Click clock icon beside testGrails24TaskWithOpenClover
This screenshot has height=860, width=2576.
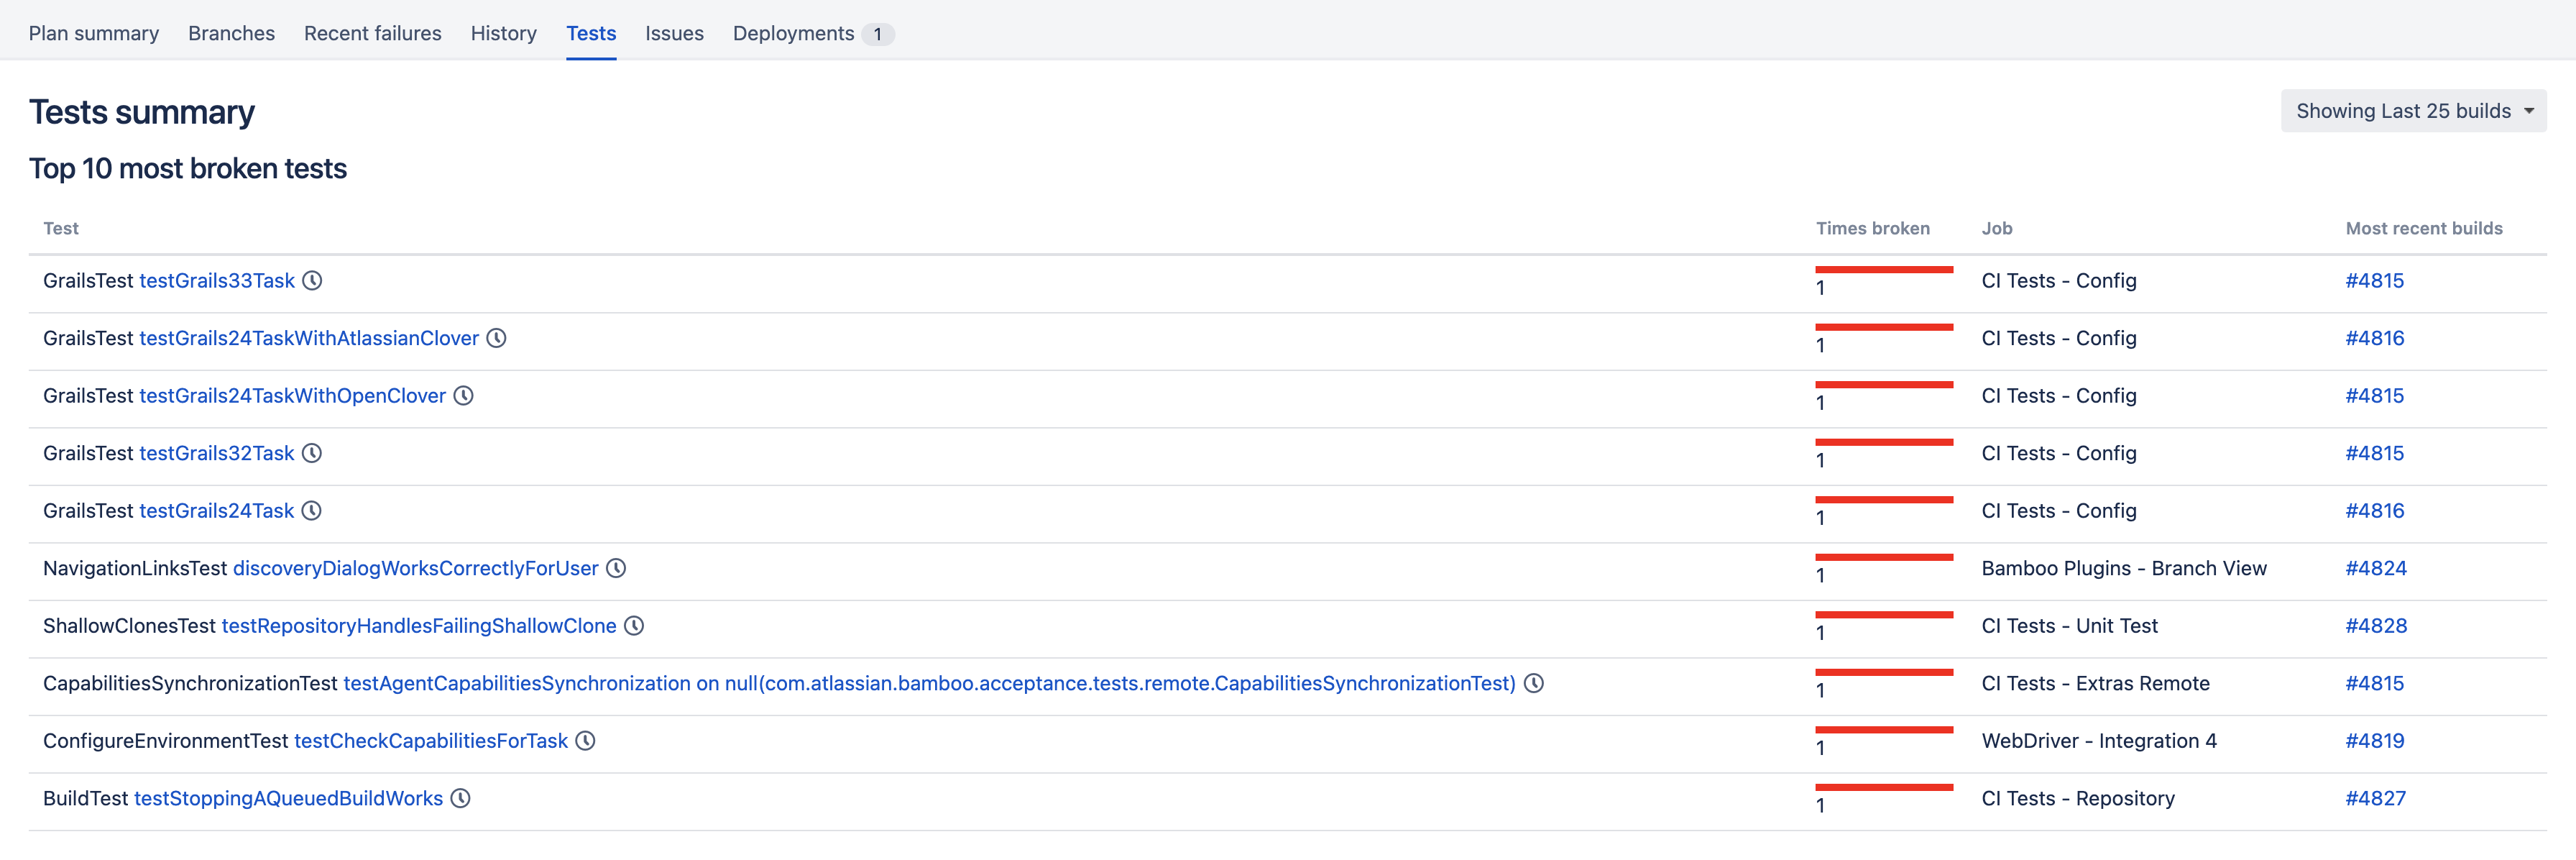[463, 396]
